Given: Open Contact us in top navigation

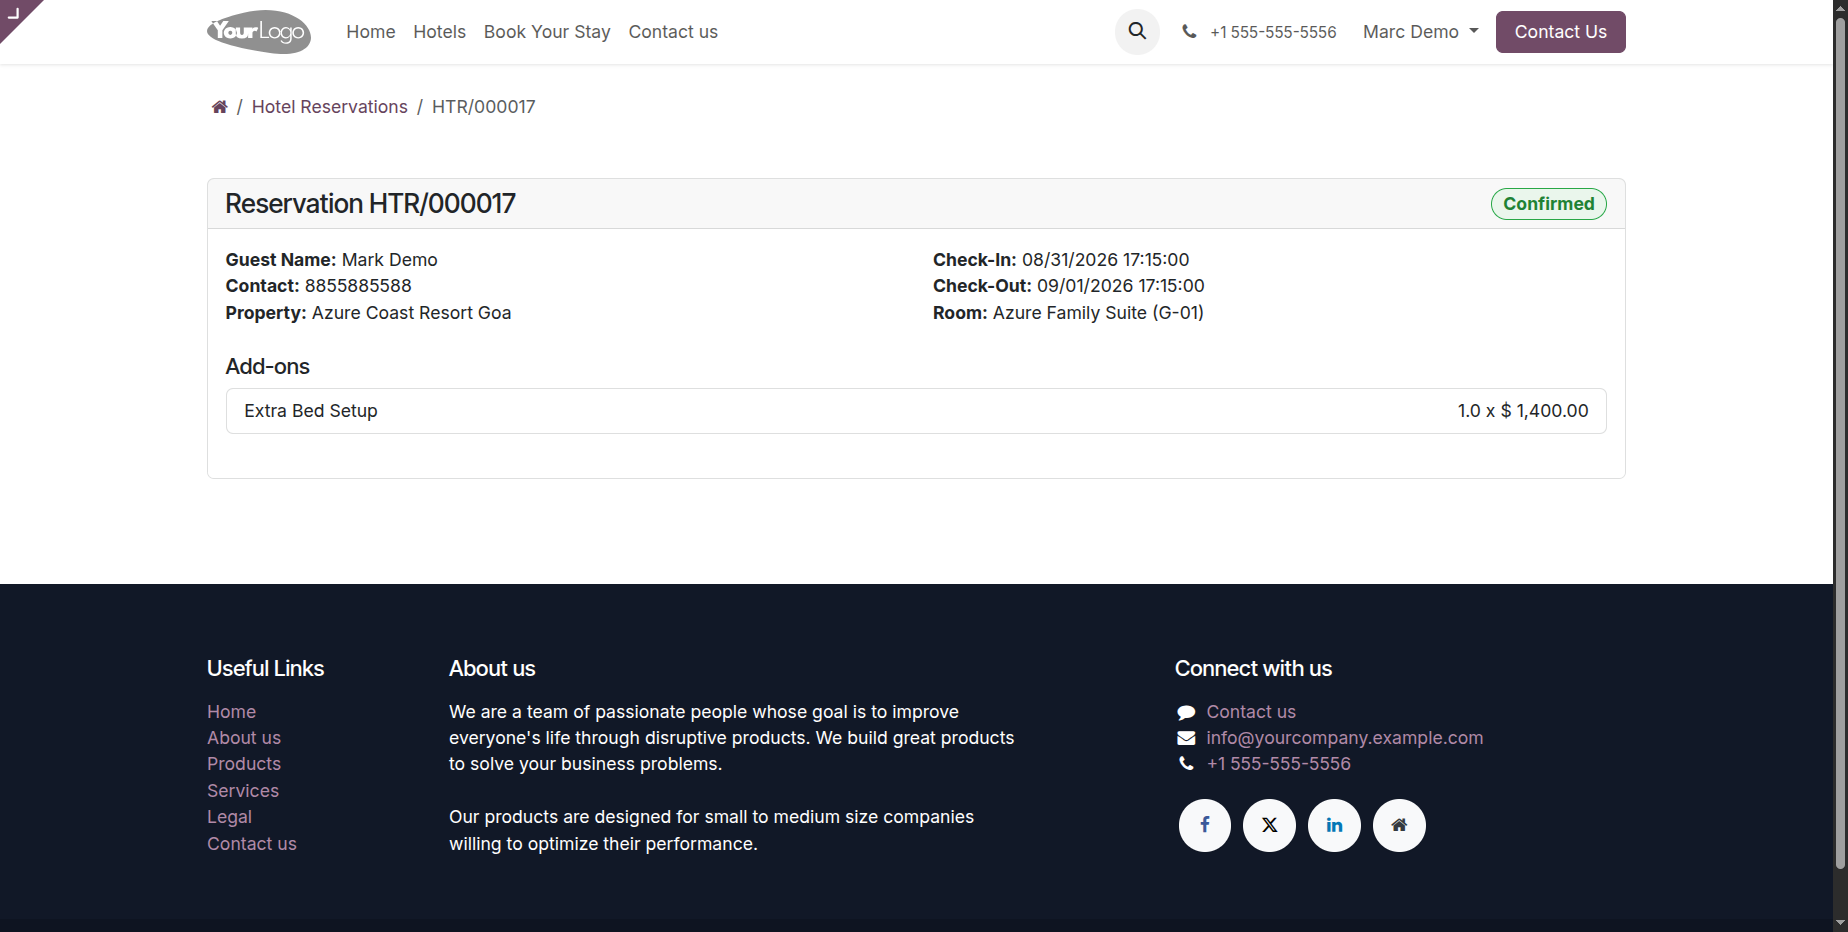Looking at the screenshot, I should coord(673,32).
